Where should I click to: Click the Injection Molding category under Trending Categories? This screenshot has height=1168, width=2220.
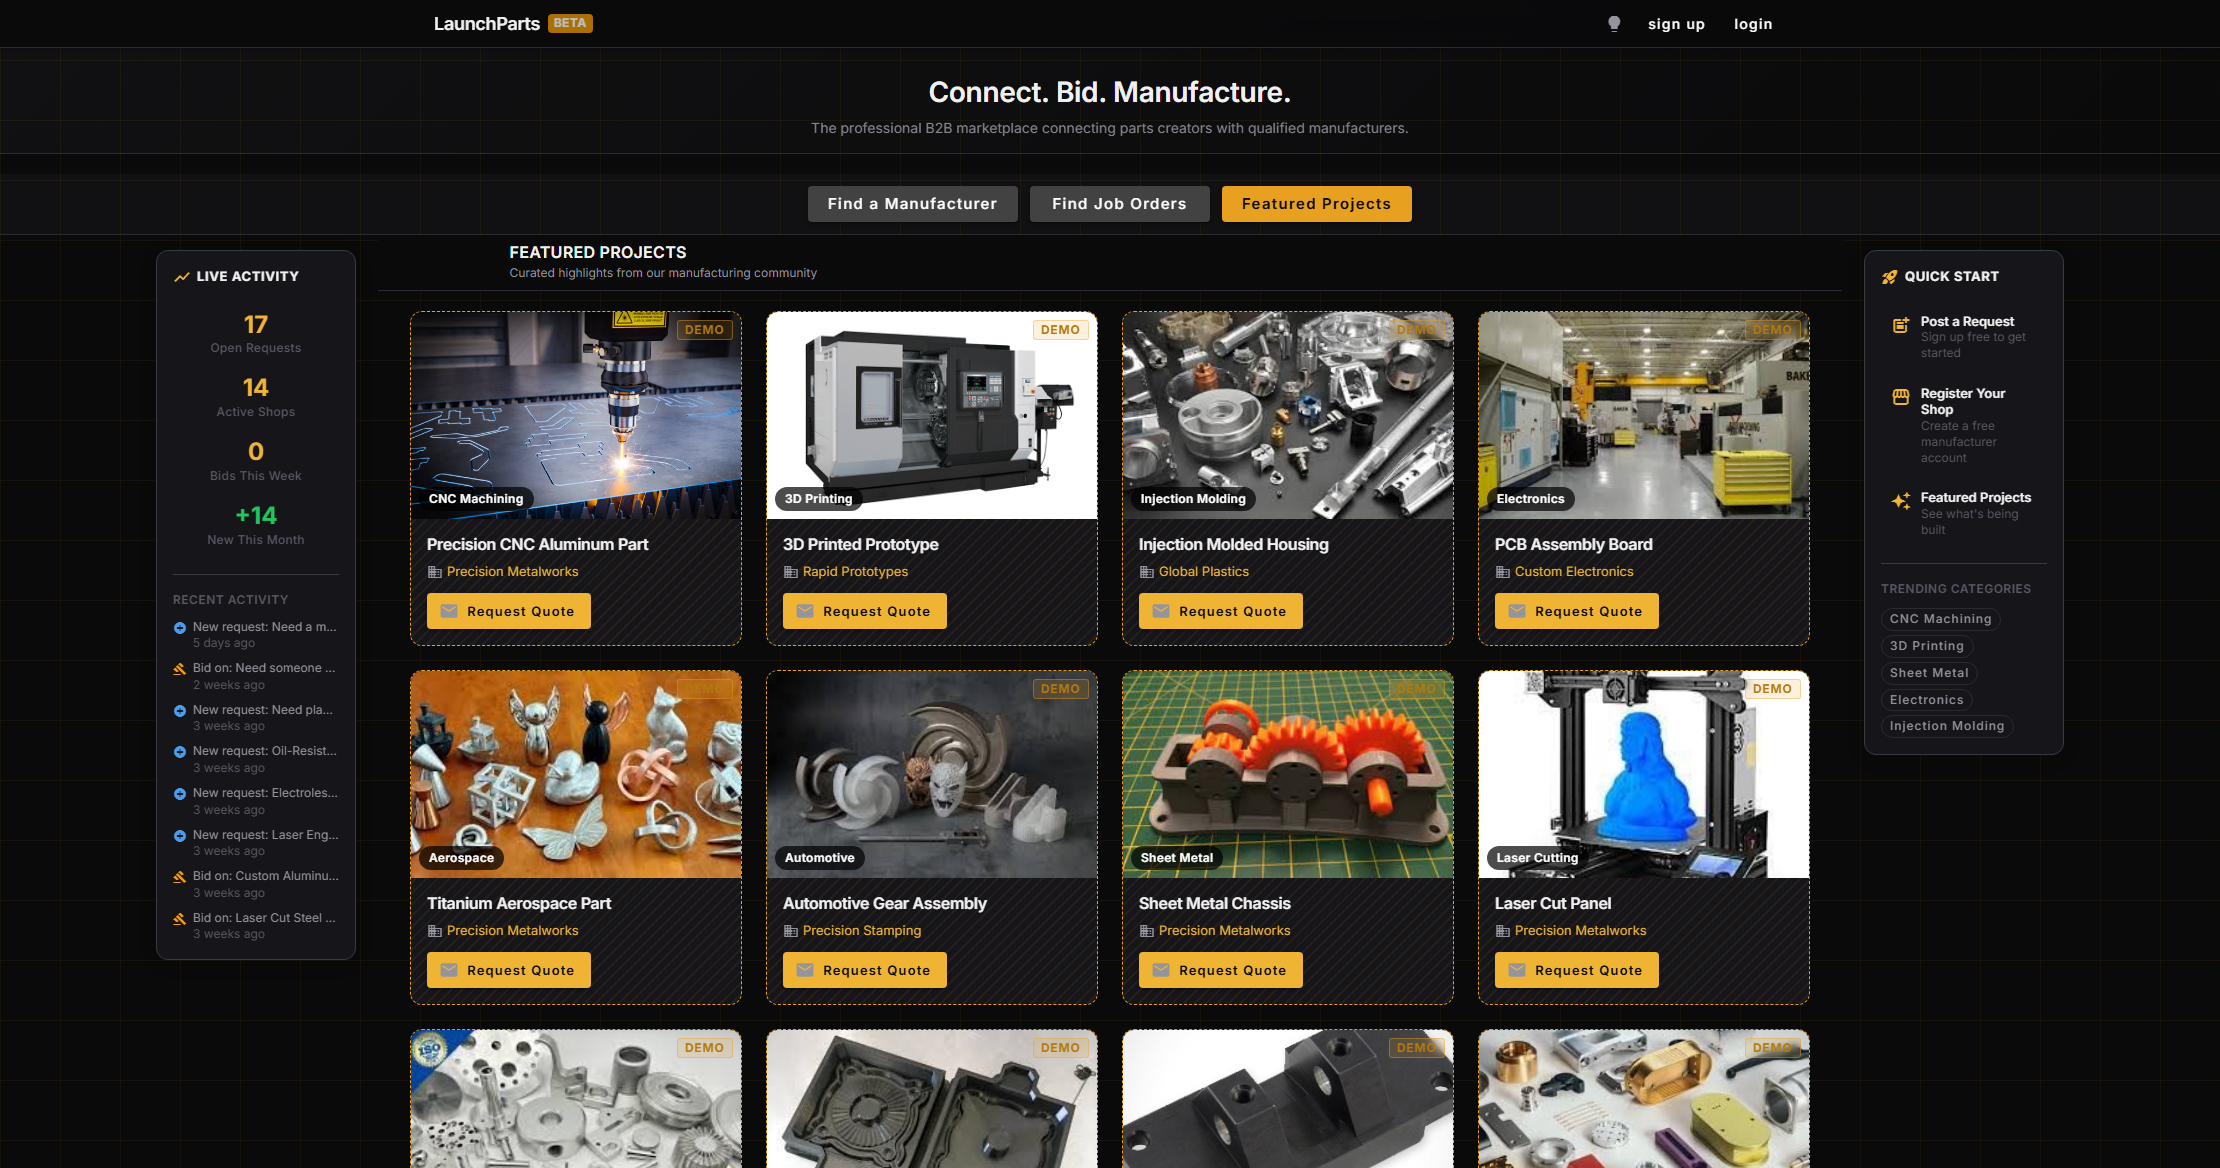1947,725
